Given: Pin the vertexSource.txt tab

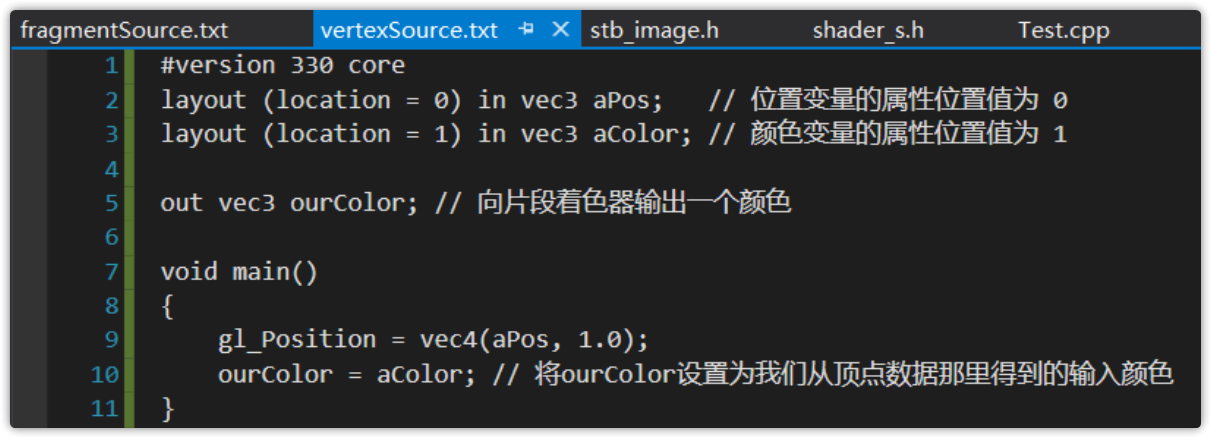Looking at the screenshot, I should click(527, 30).
